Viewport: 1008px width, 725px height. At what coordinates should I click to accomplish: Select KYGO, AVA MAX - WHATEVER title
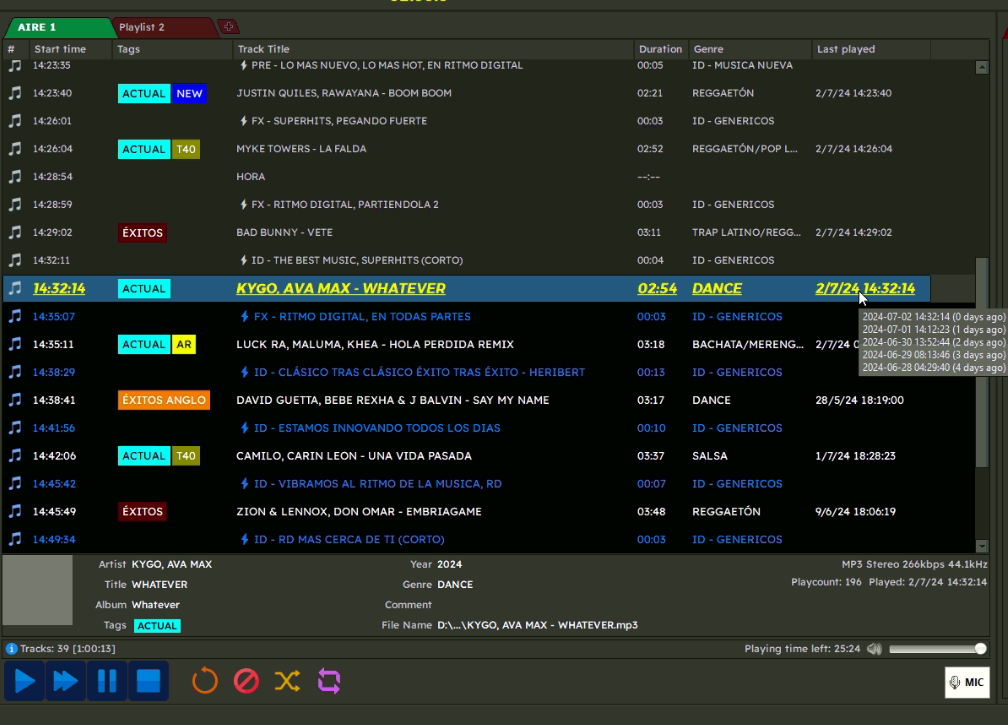341,289
